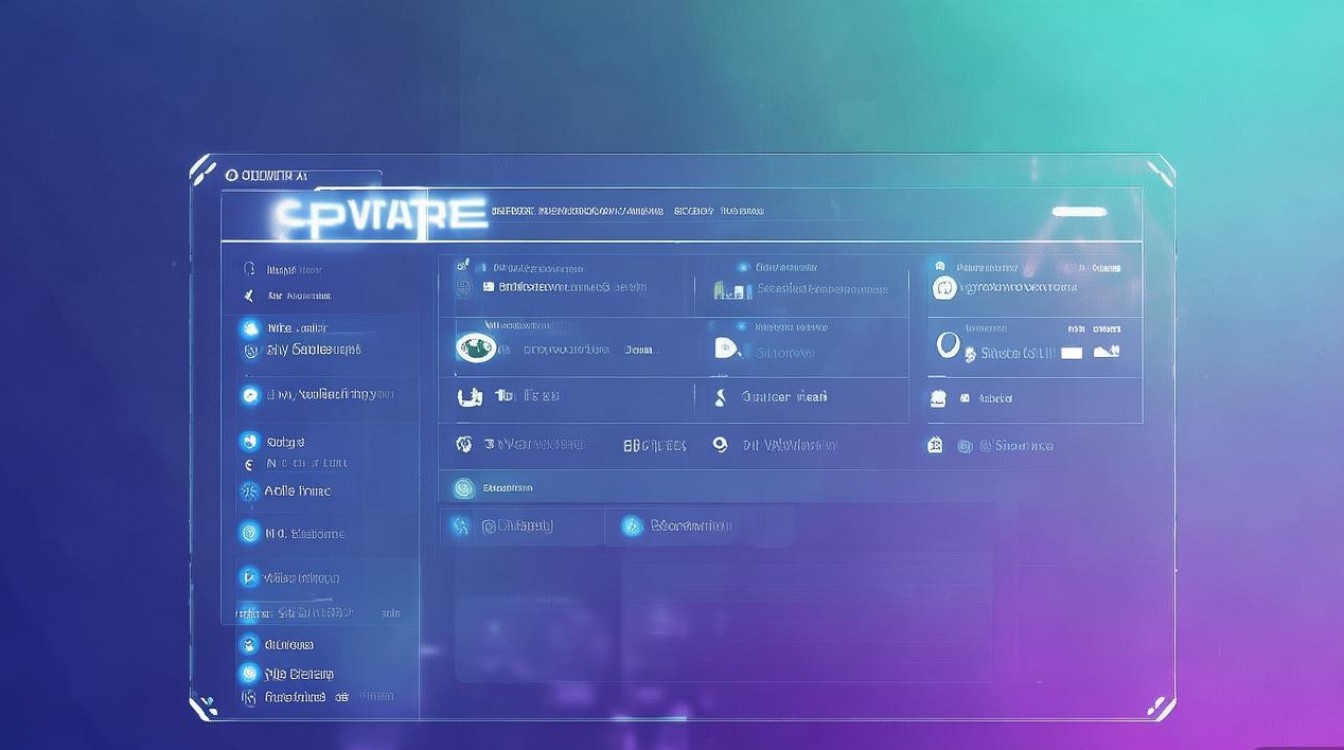The height and width of the screenshot is (750, 1344).
Task: Click the headset icon at top of left sidebar
Action: 249,269
